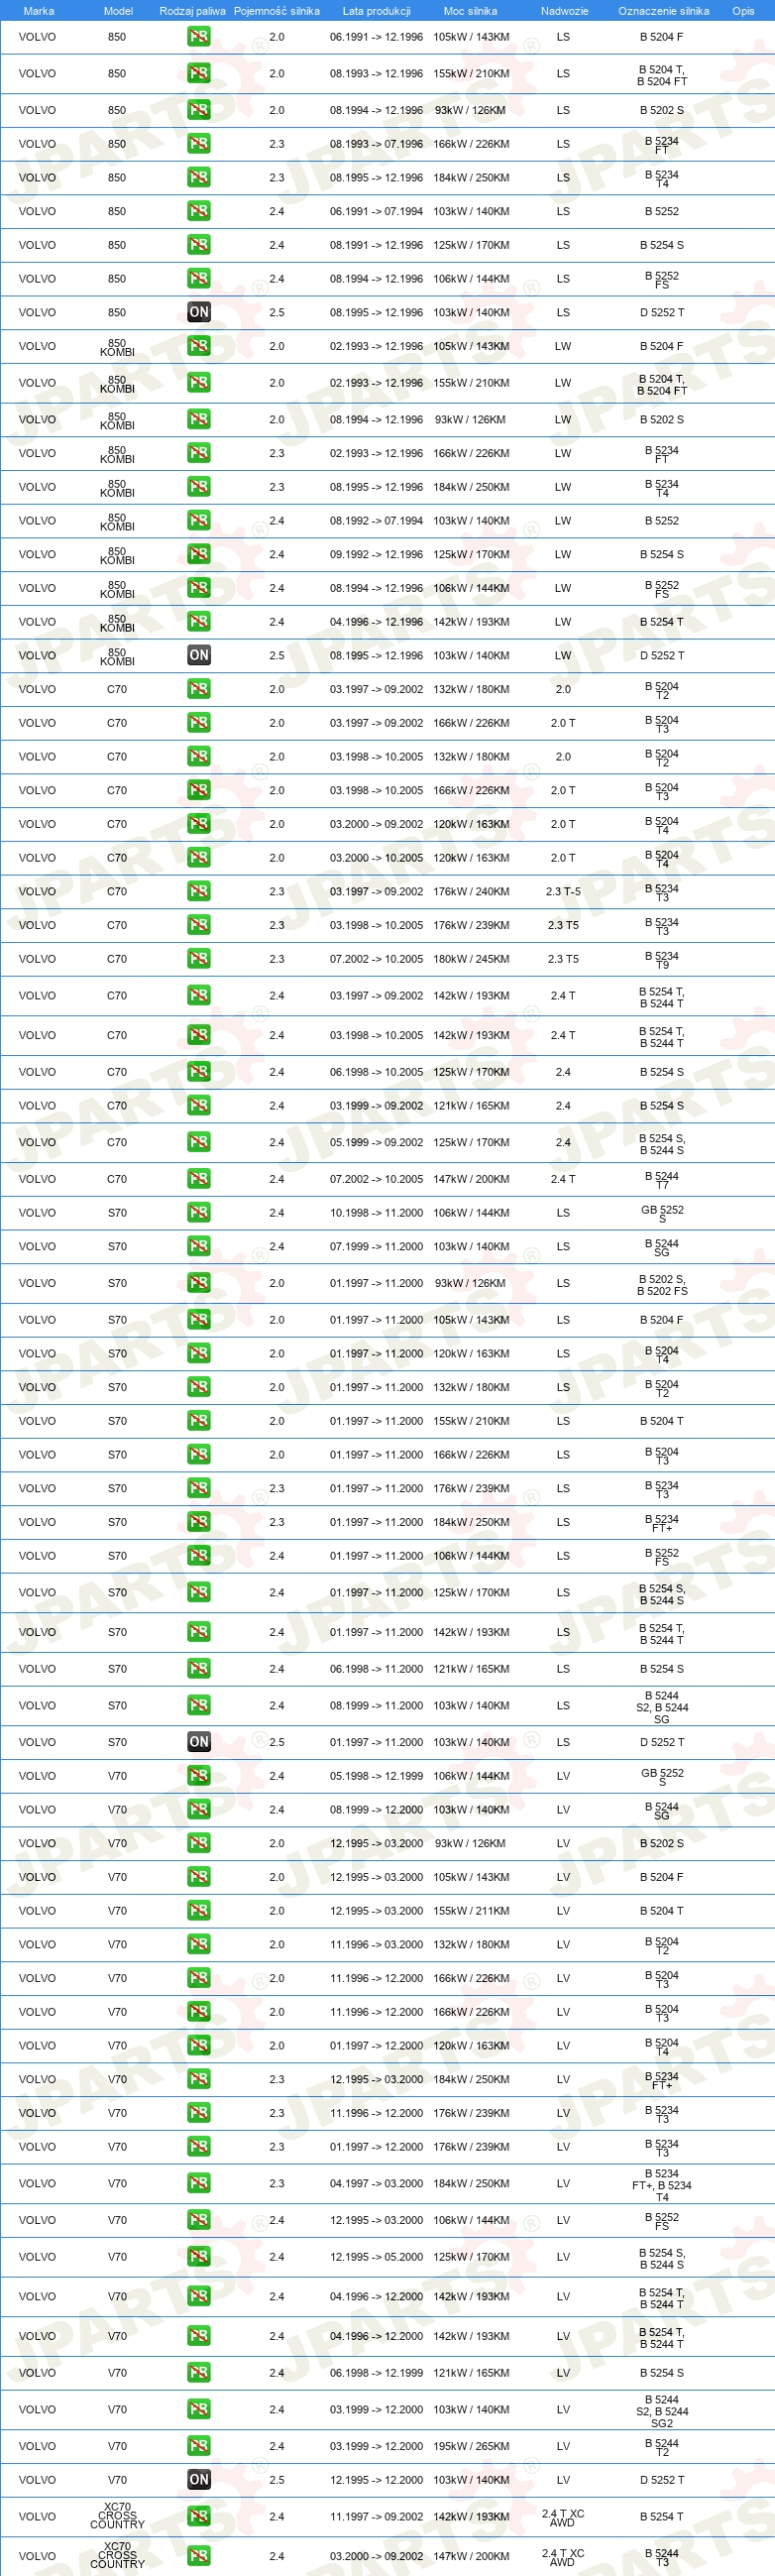Select the 195kW / 265KM power cell
The width and height of the screenshot is (775, 2576).
pos(471,2445)
